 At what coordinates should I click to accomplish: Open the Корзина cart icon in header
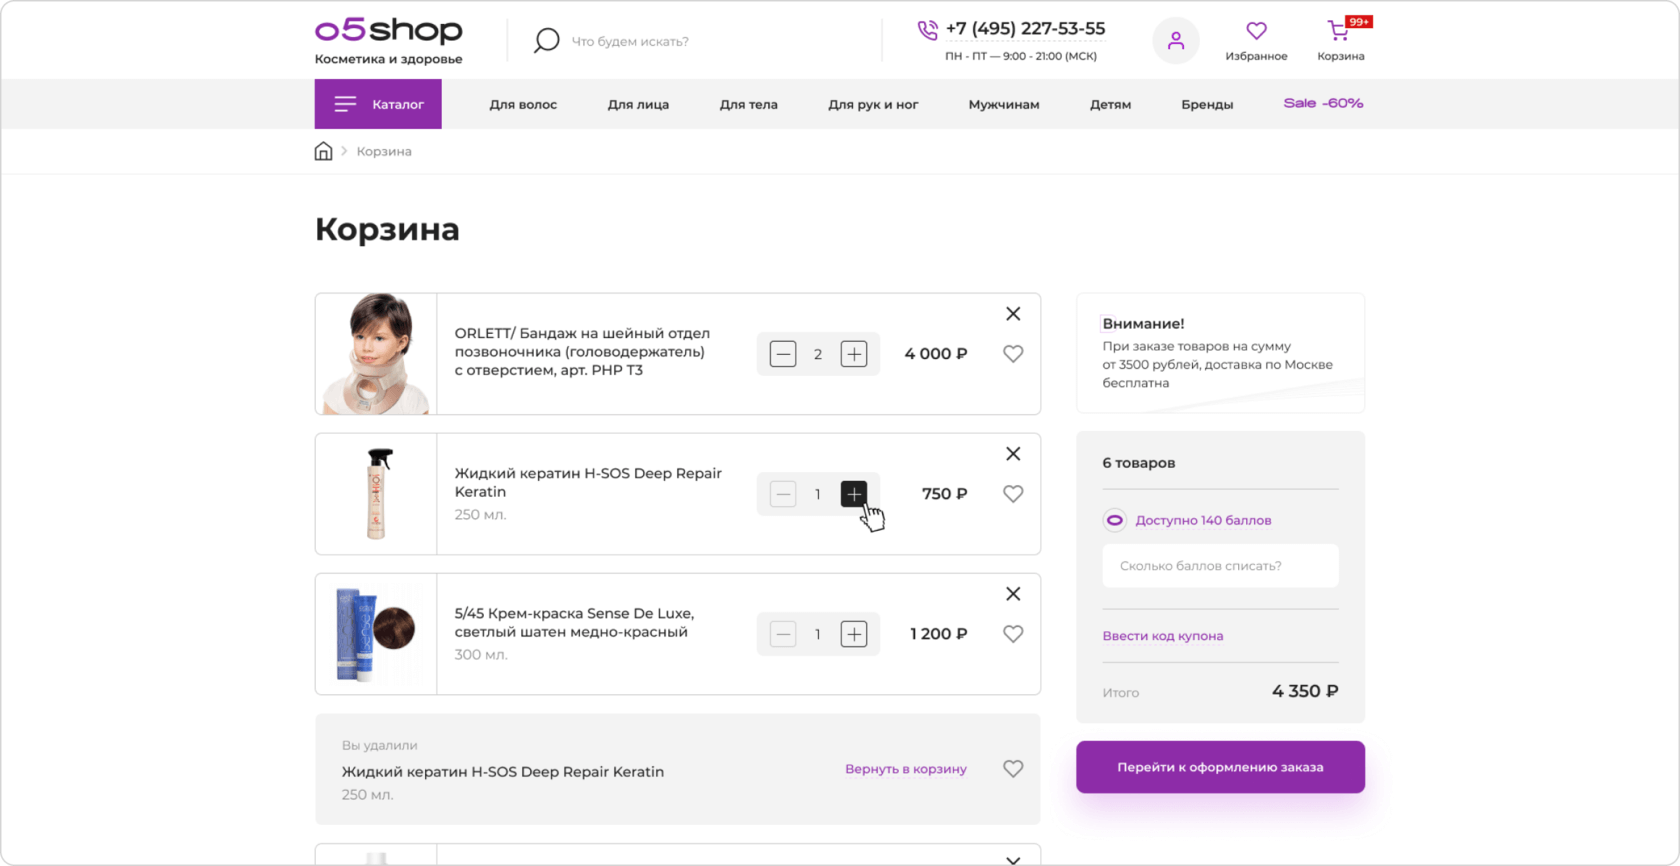pos(1339,32)
